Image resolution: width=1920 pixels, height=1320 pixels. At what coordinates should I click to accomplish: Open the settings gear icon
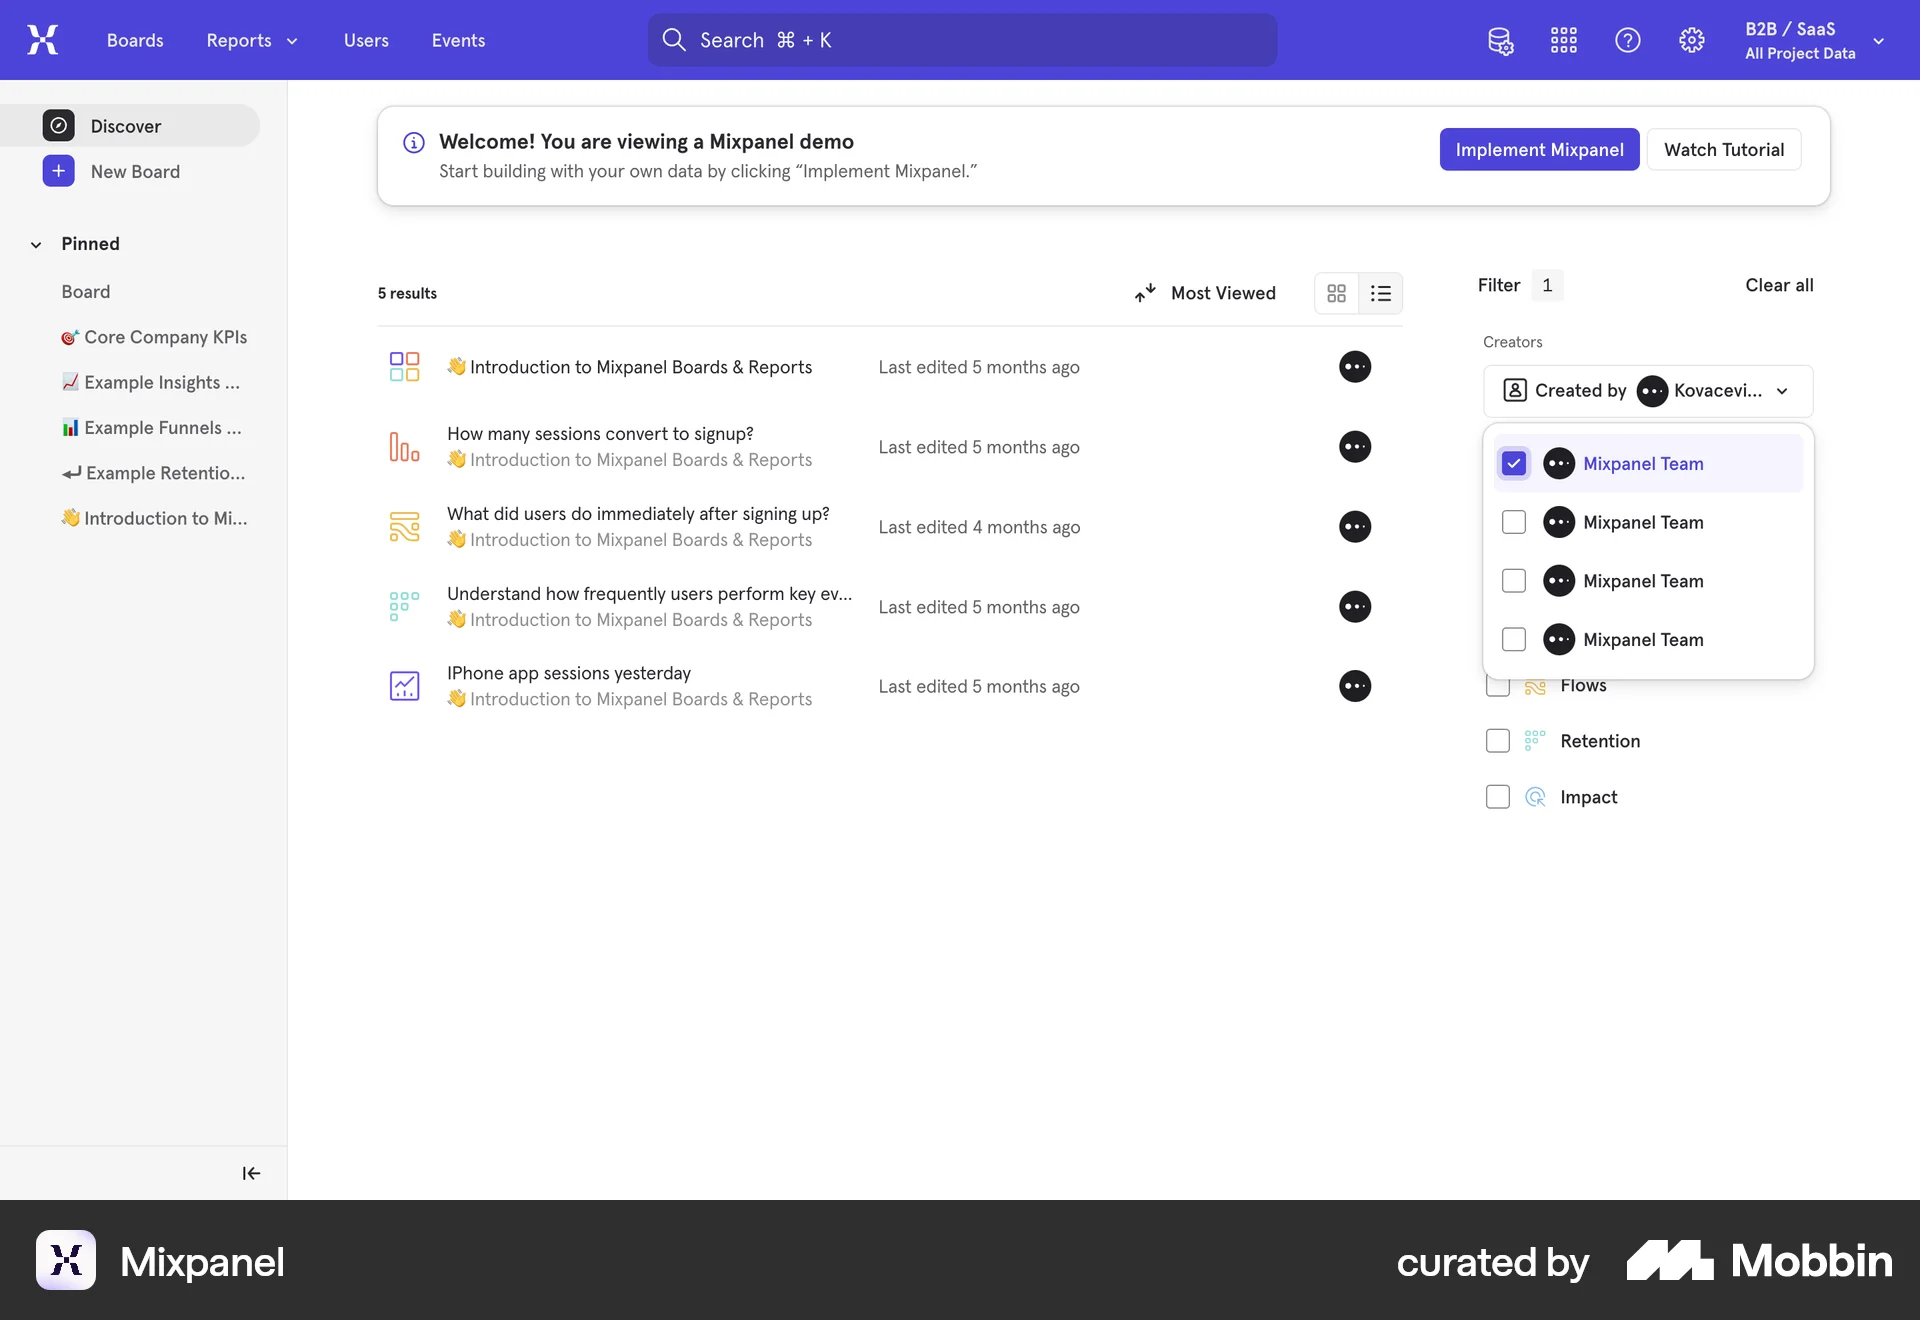click(1692, 40)
